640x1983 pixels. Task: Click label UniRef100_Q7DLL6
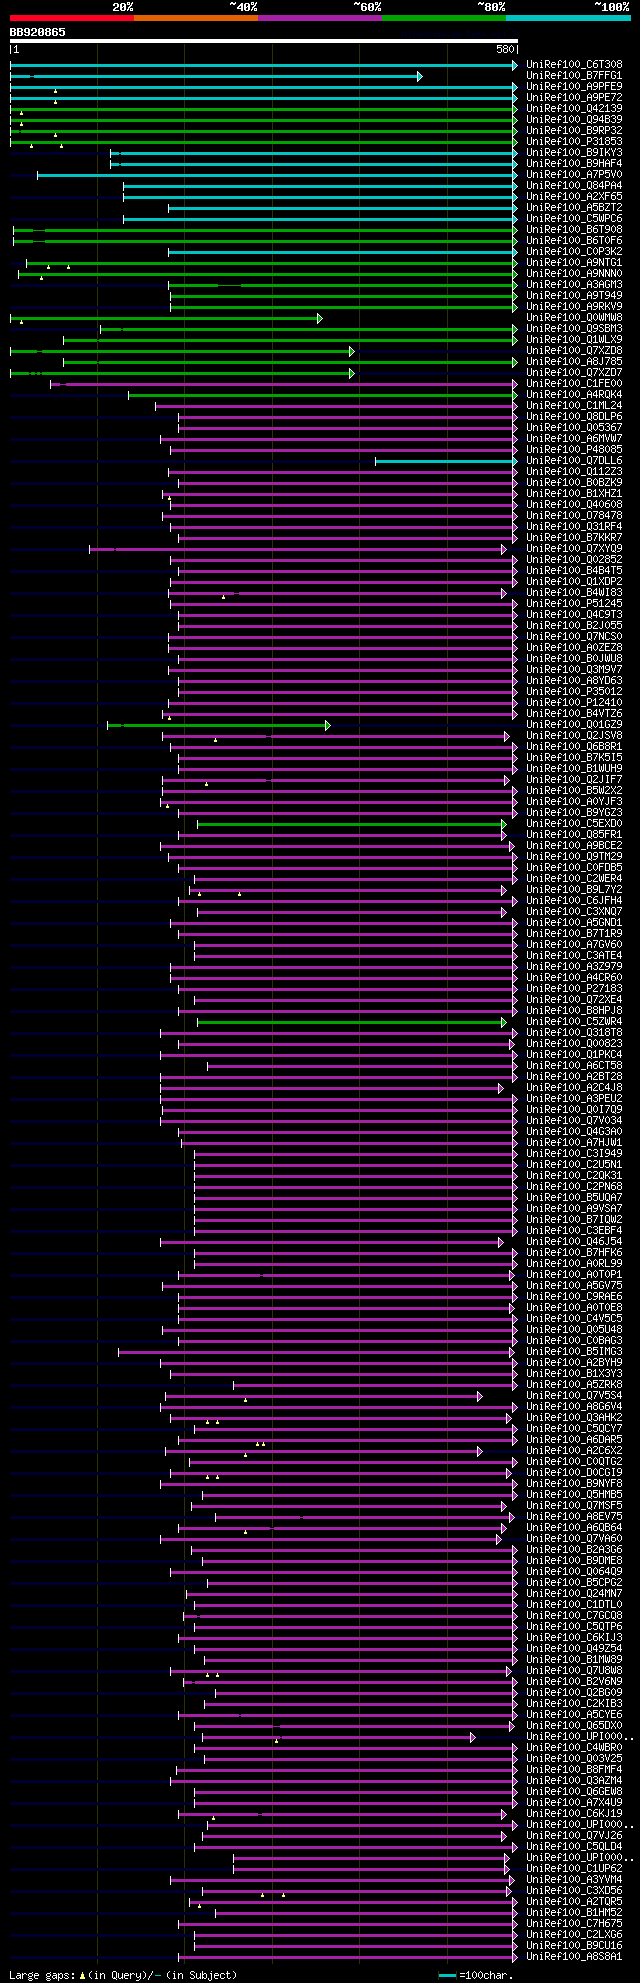point(574,461)
